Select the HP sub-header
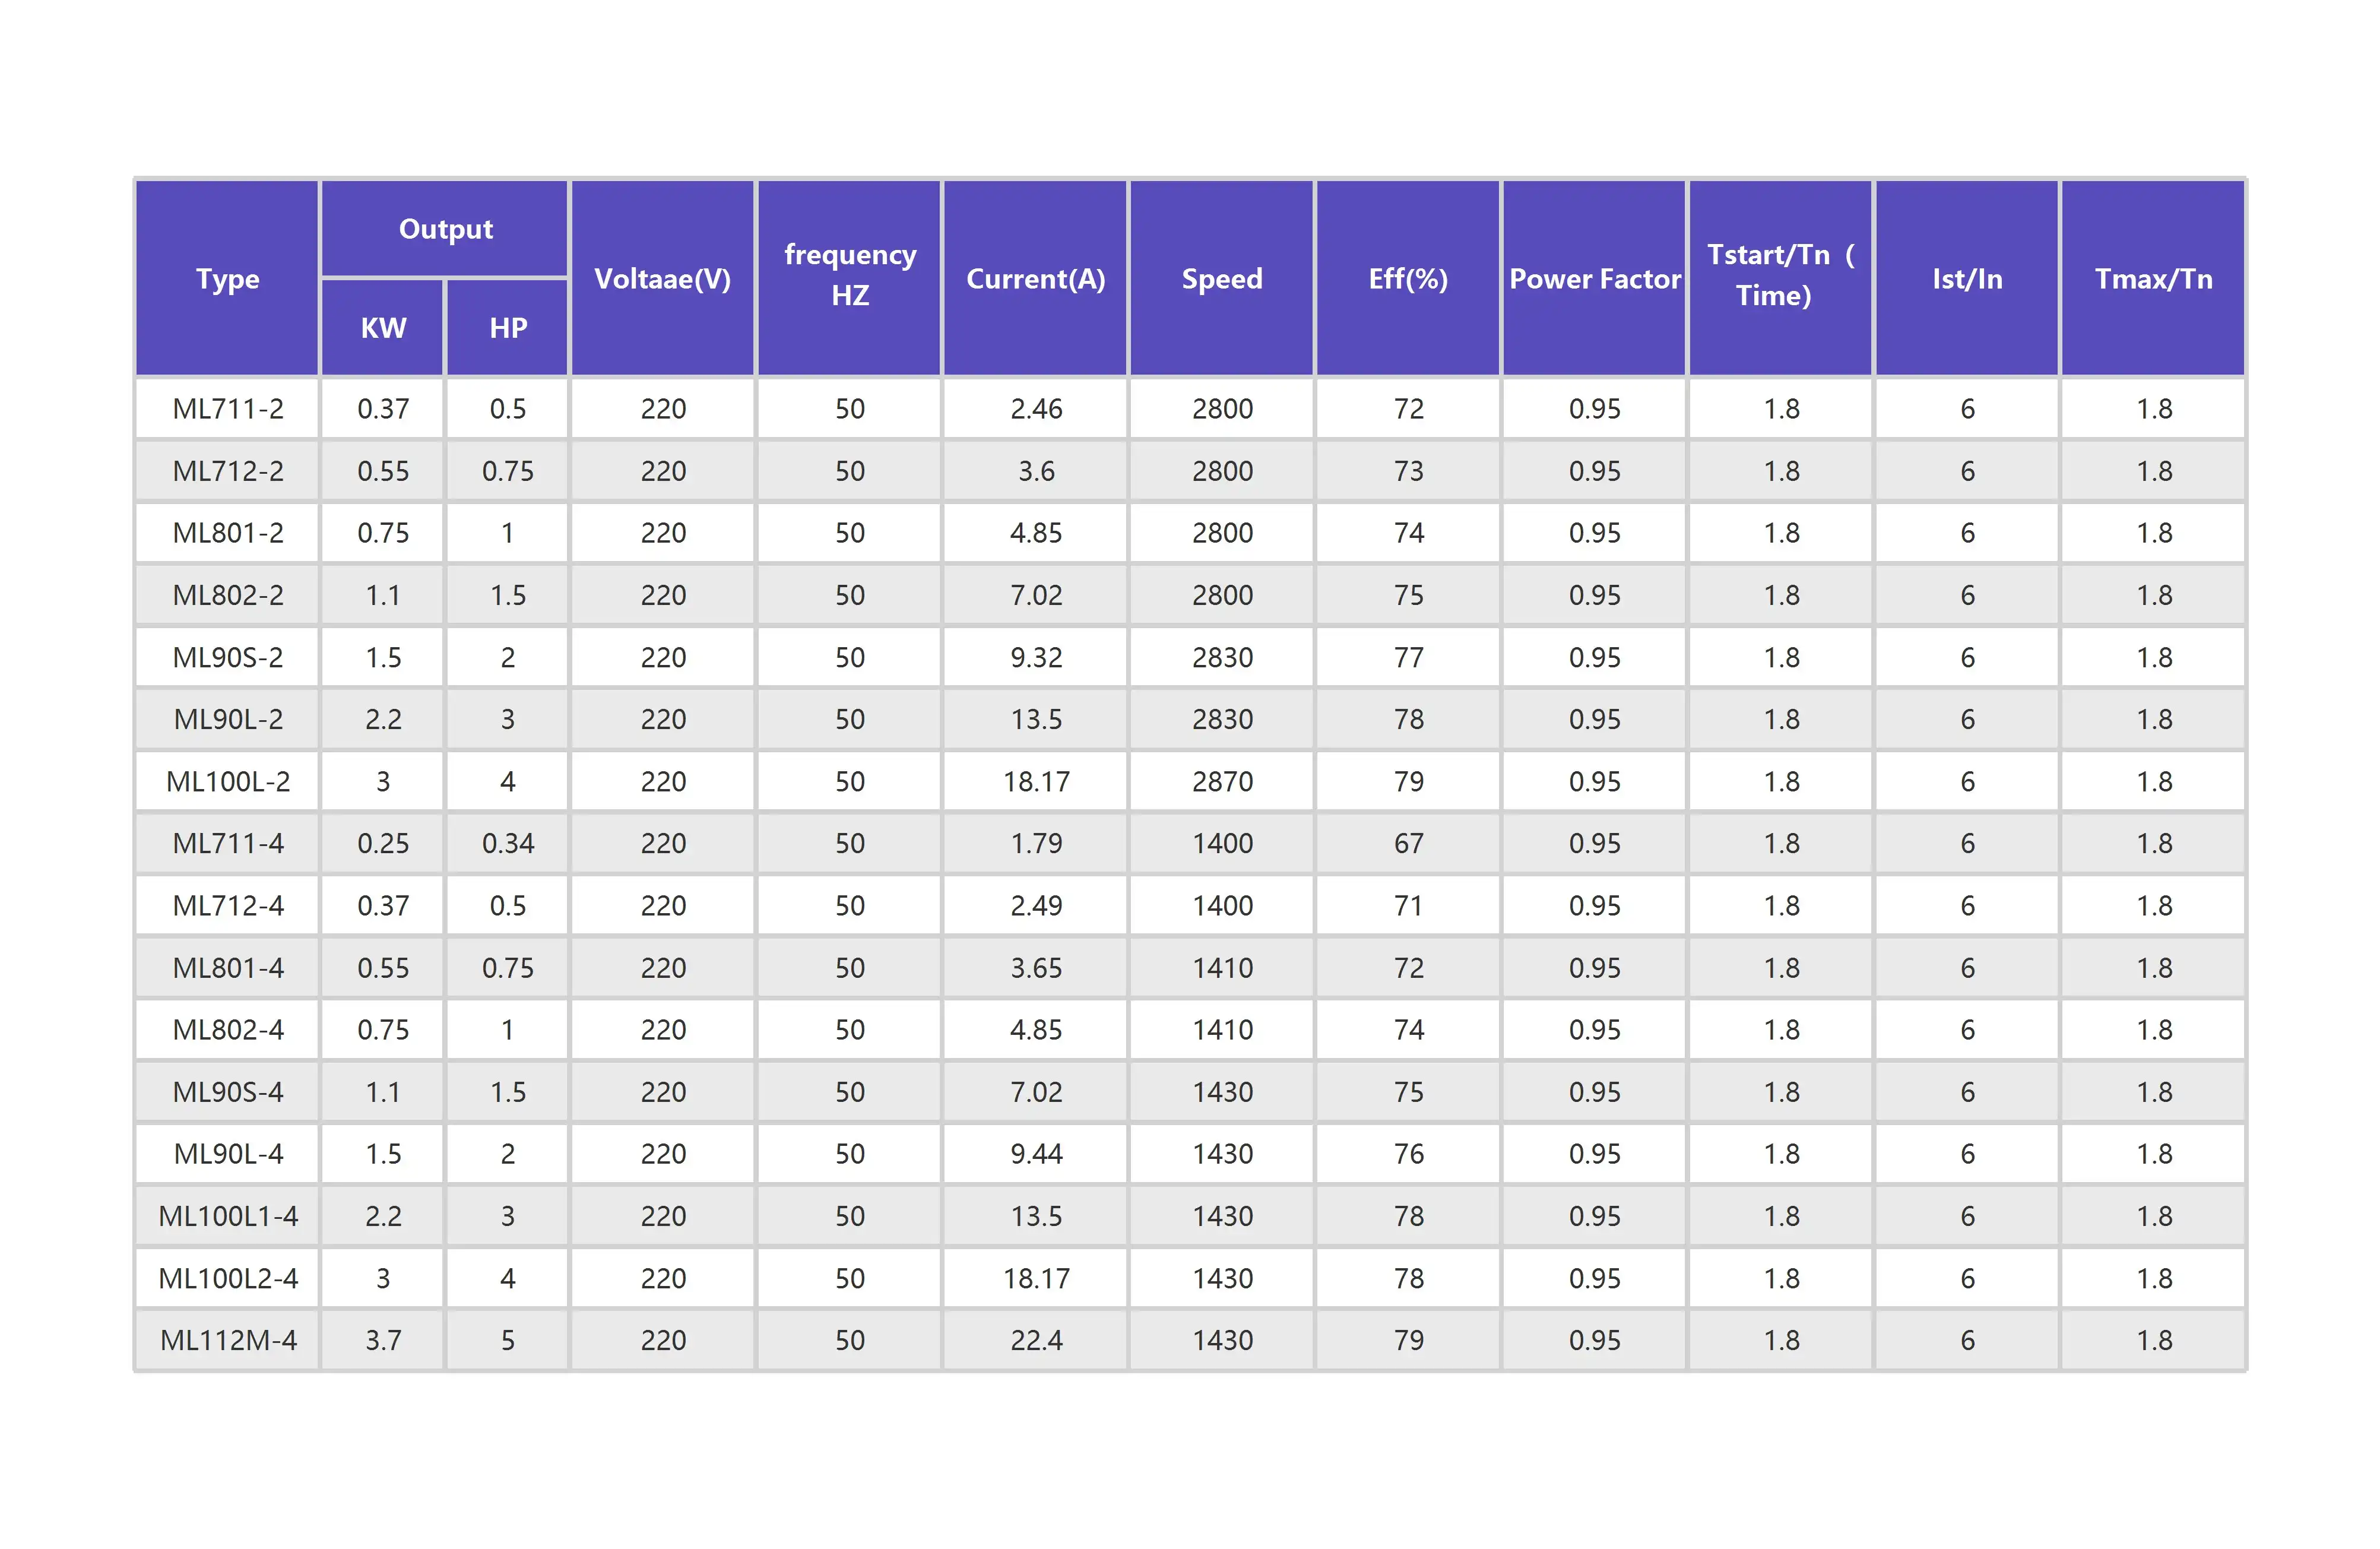Screen dimensions: 2380x1549 point(508,328)
